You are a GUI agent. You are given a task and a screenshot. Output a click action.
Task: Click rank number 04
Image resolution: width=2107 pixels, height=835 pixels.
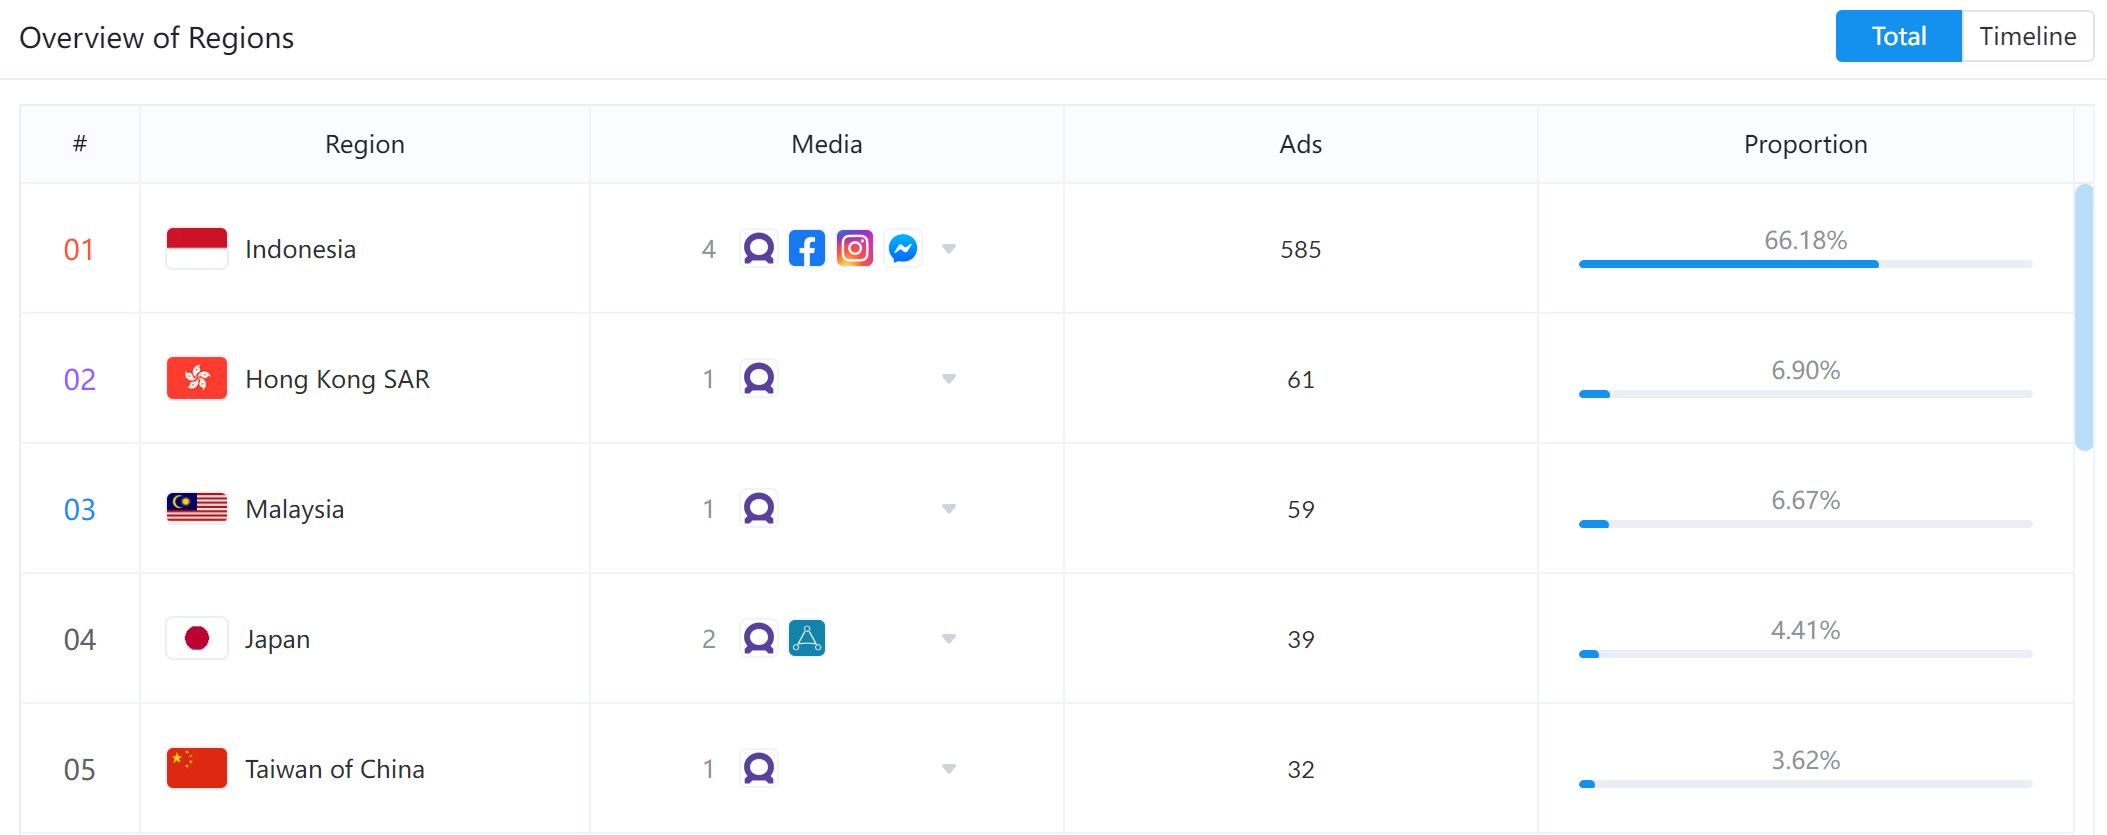pos(80,639)
